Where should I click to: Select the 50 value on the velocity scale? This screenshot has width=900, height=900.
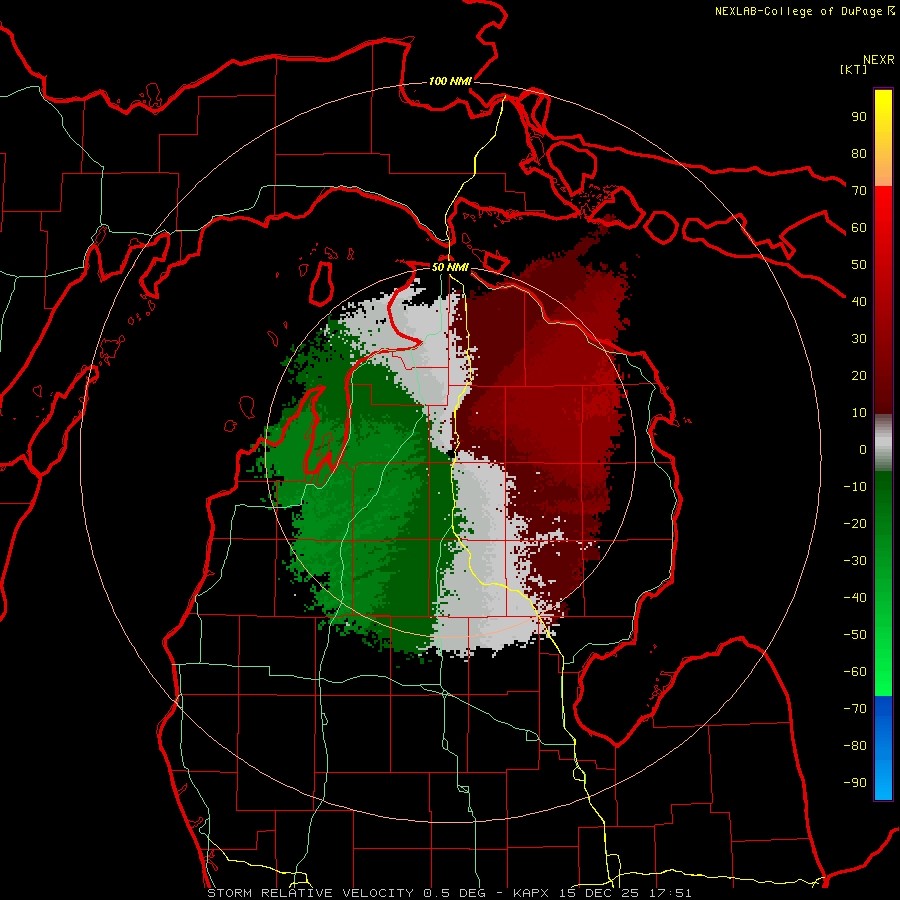pyautogui.click(x=859, y=265)
